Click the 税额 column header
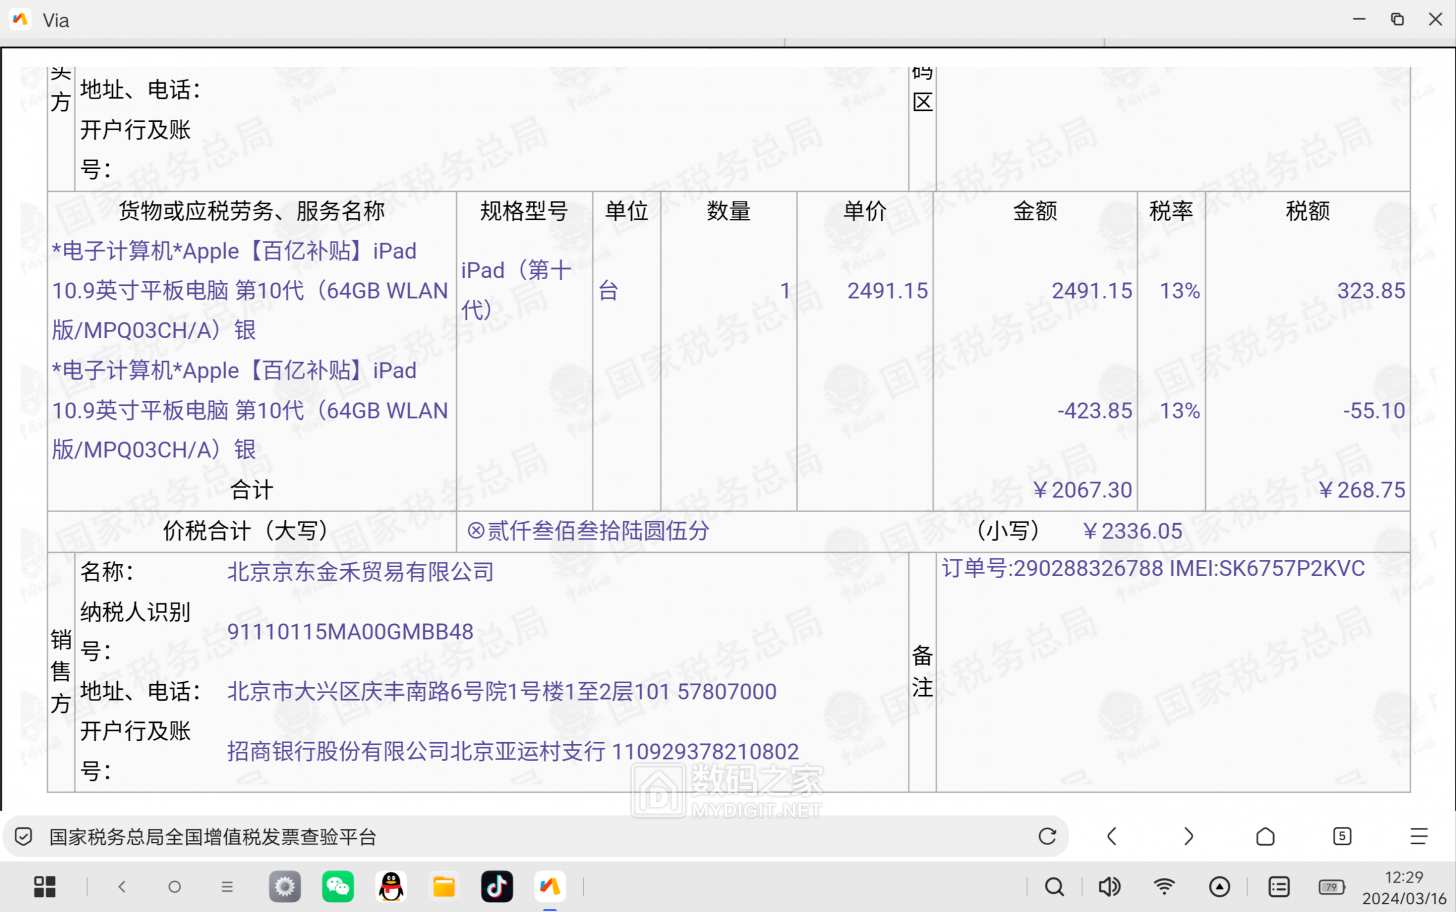This screenshot has height=912, width=1456. pyautogui.click(x=1308, y=211)
